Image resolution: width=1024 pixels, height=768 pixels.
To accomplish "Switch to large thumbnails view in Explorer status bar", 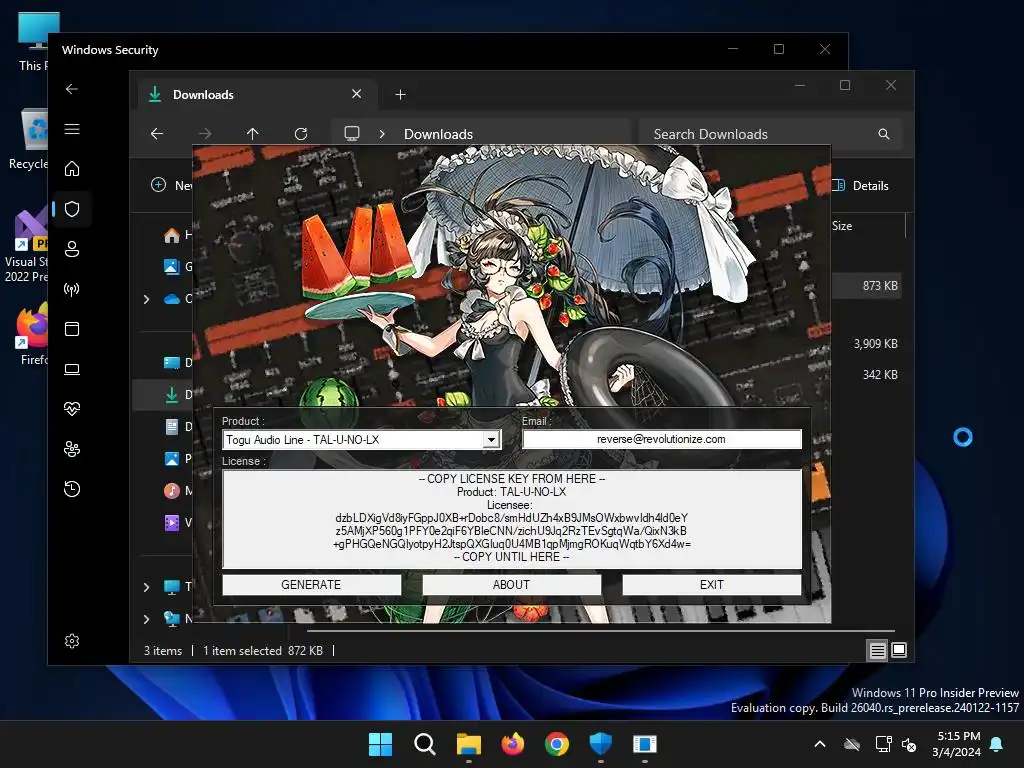I will [x=899, y=650].
